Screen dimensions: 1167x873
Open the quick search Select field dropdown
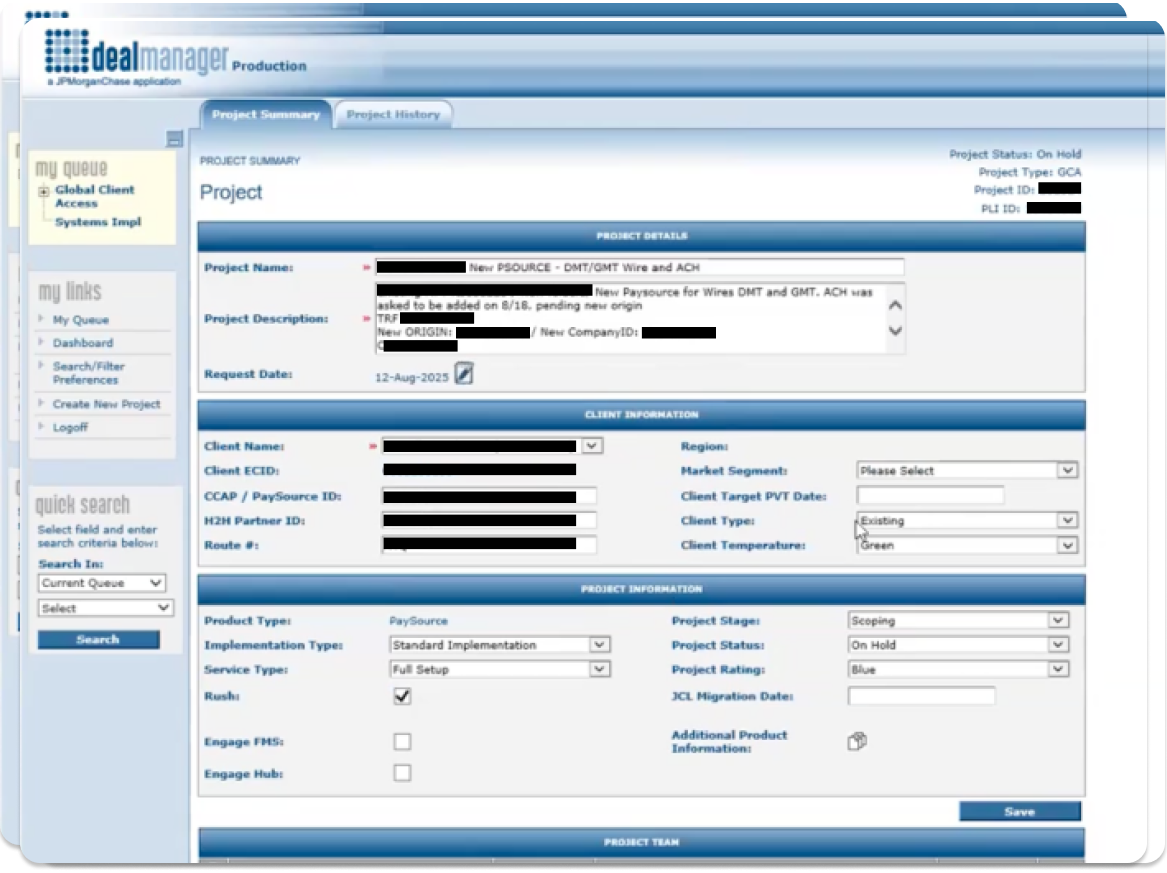(x=106, y=608)
